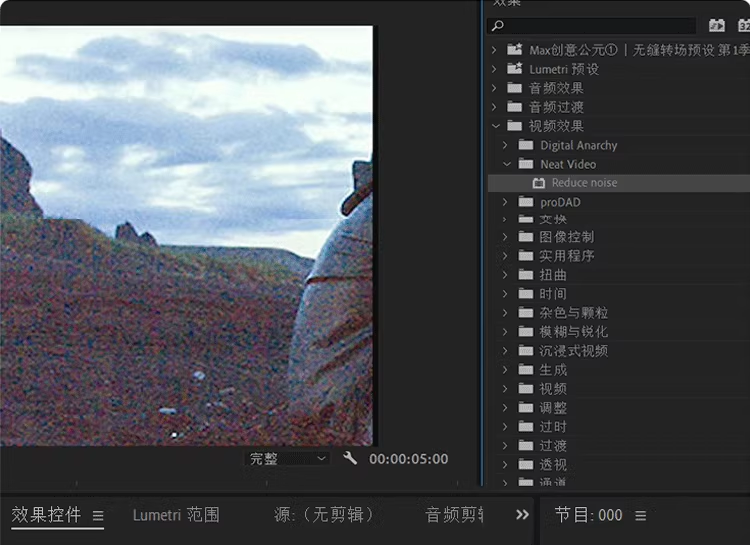Expand the 音频效果 folder

[x=494, y=88]
